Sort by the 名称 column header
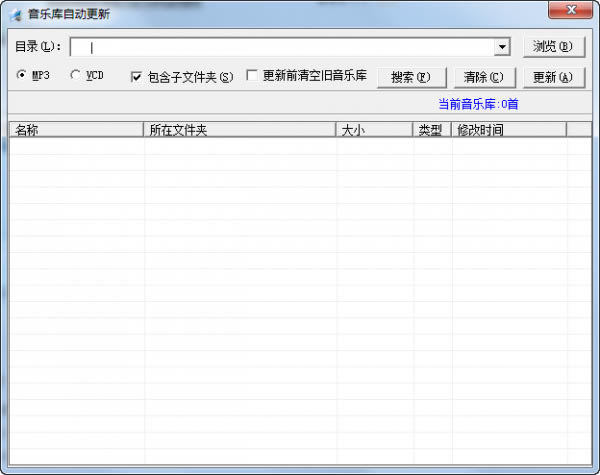 pyautogui.click(x=77, y=130)
